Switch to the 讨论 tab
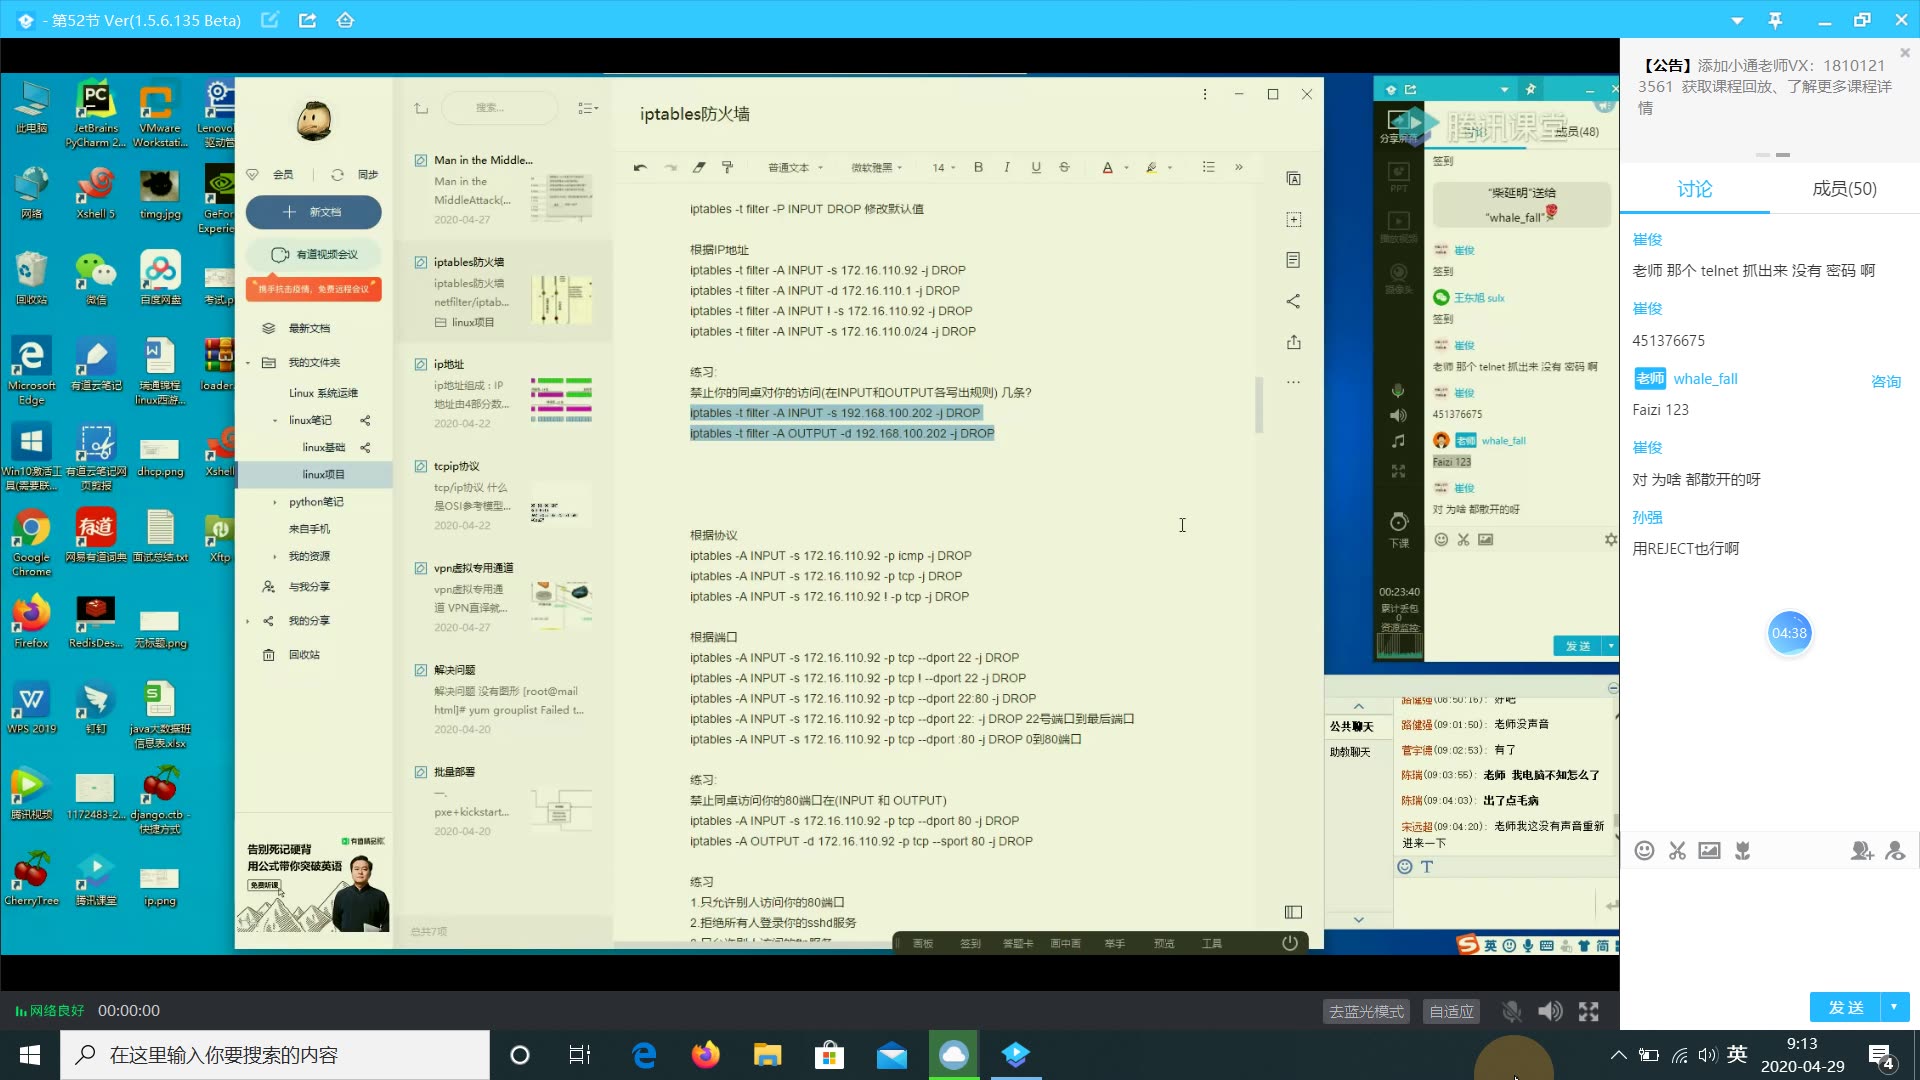This screenshot has height=1080, width=1920. [1694, 189]
